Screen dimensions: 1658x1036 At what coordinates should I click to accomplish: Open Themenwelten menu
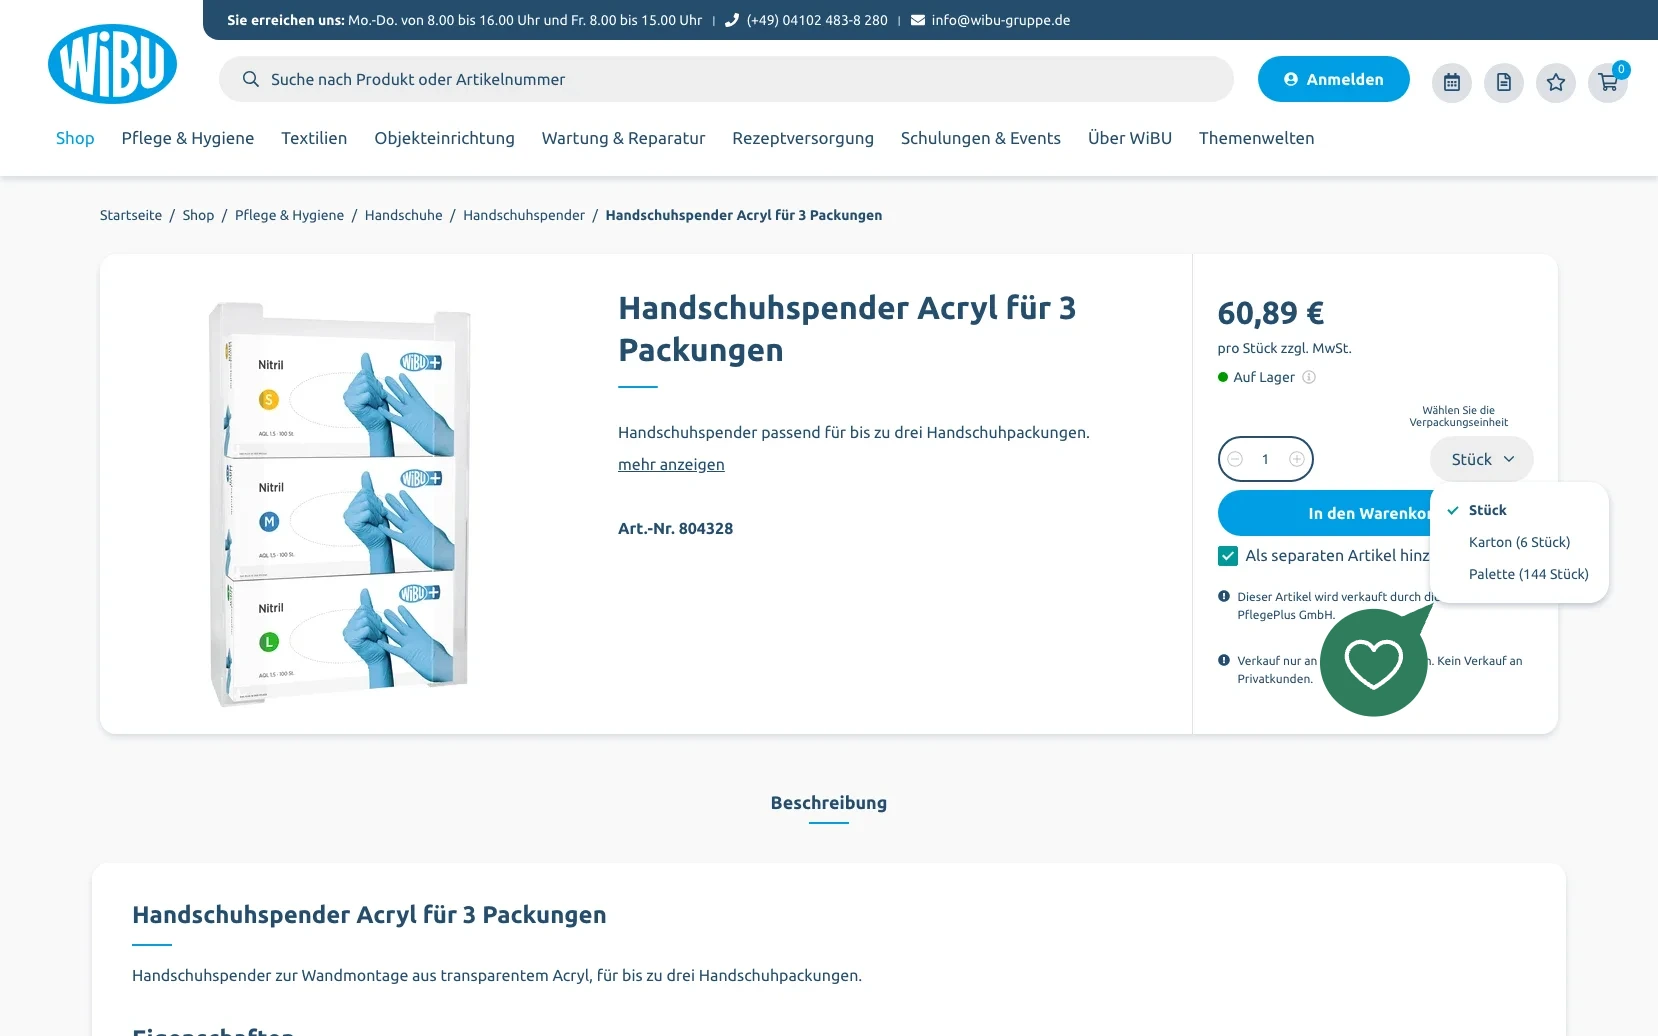click(x=1257, y=138)
